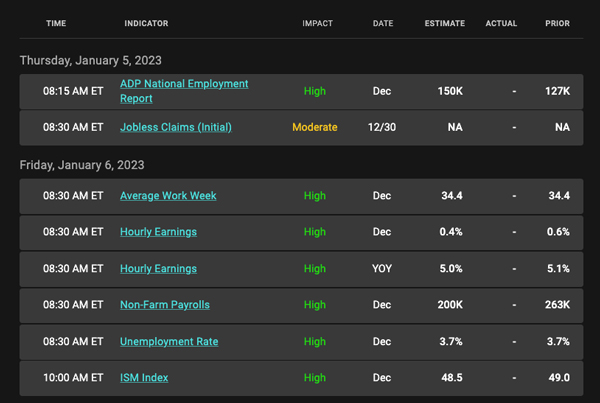Click the 200K estimate for Non-Farm Payrolls
This screenshot has width=600, height=403.
tap(451, 305)
